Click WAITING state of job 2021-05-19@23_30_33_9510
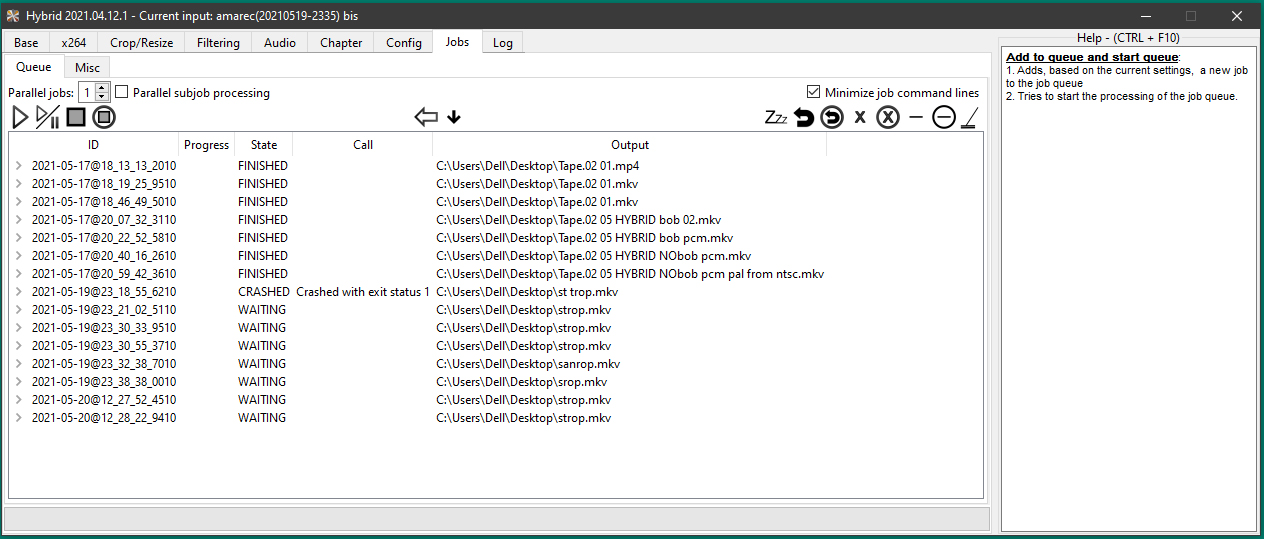This screenshot has width=1264, height=539. 262,328
